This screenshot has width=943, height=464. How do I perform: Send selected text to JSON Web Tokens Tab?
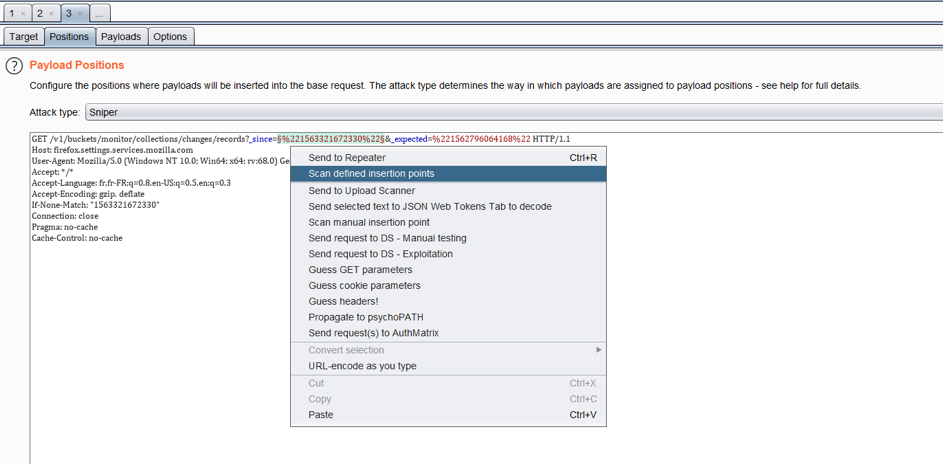click(x=430, y=207)
